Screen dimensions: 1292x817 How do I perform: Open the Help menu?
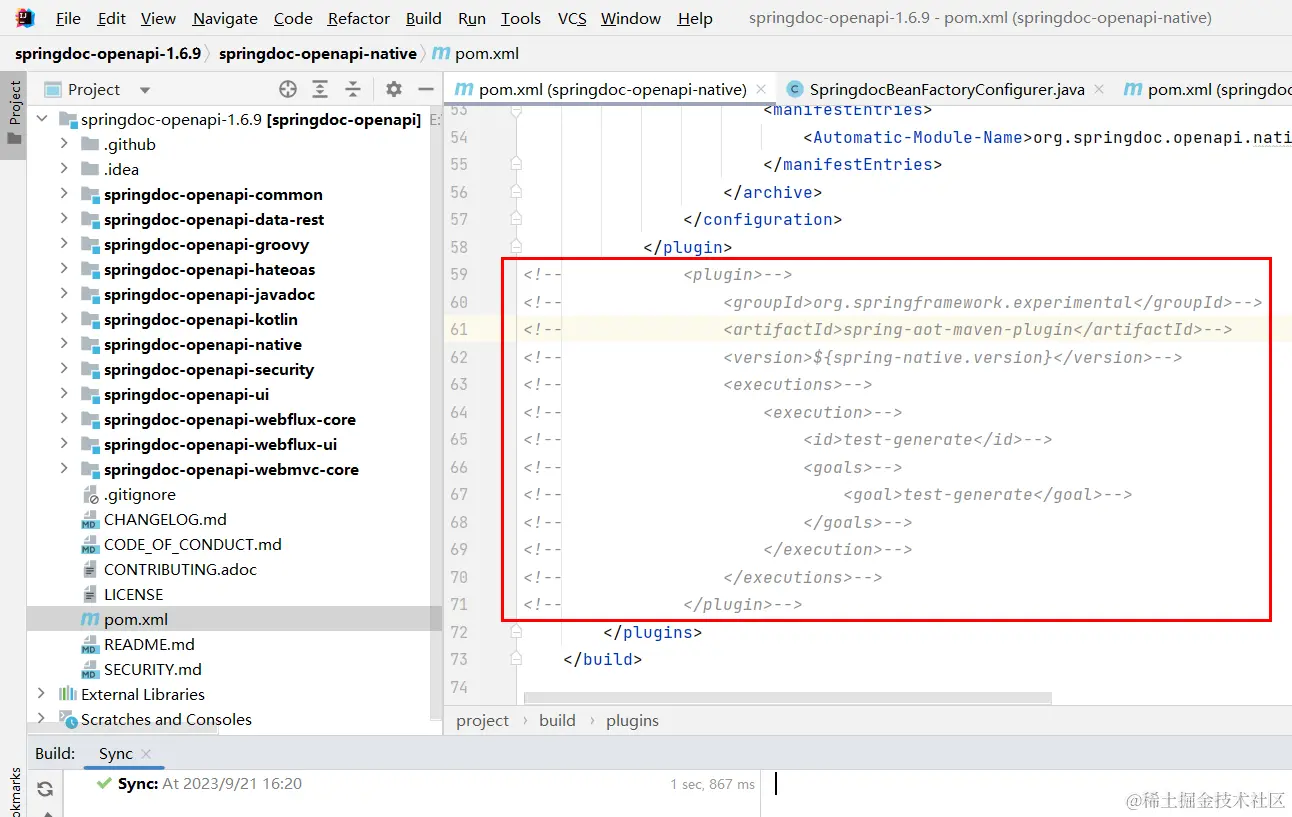(x=695, y=18)
